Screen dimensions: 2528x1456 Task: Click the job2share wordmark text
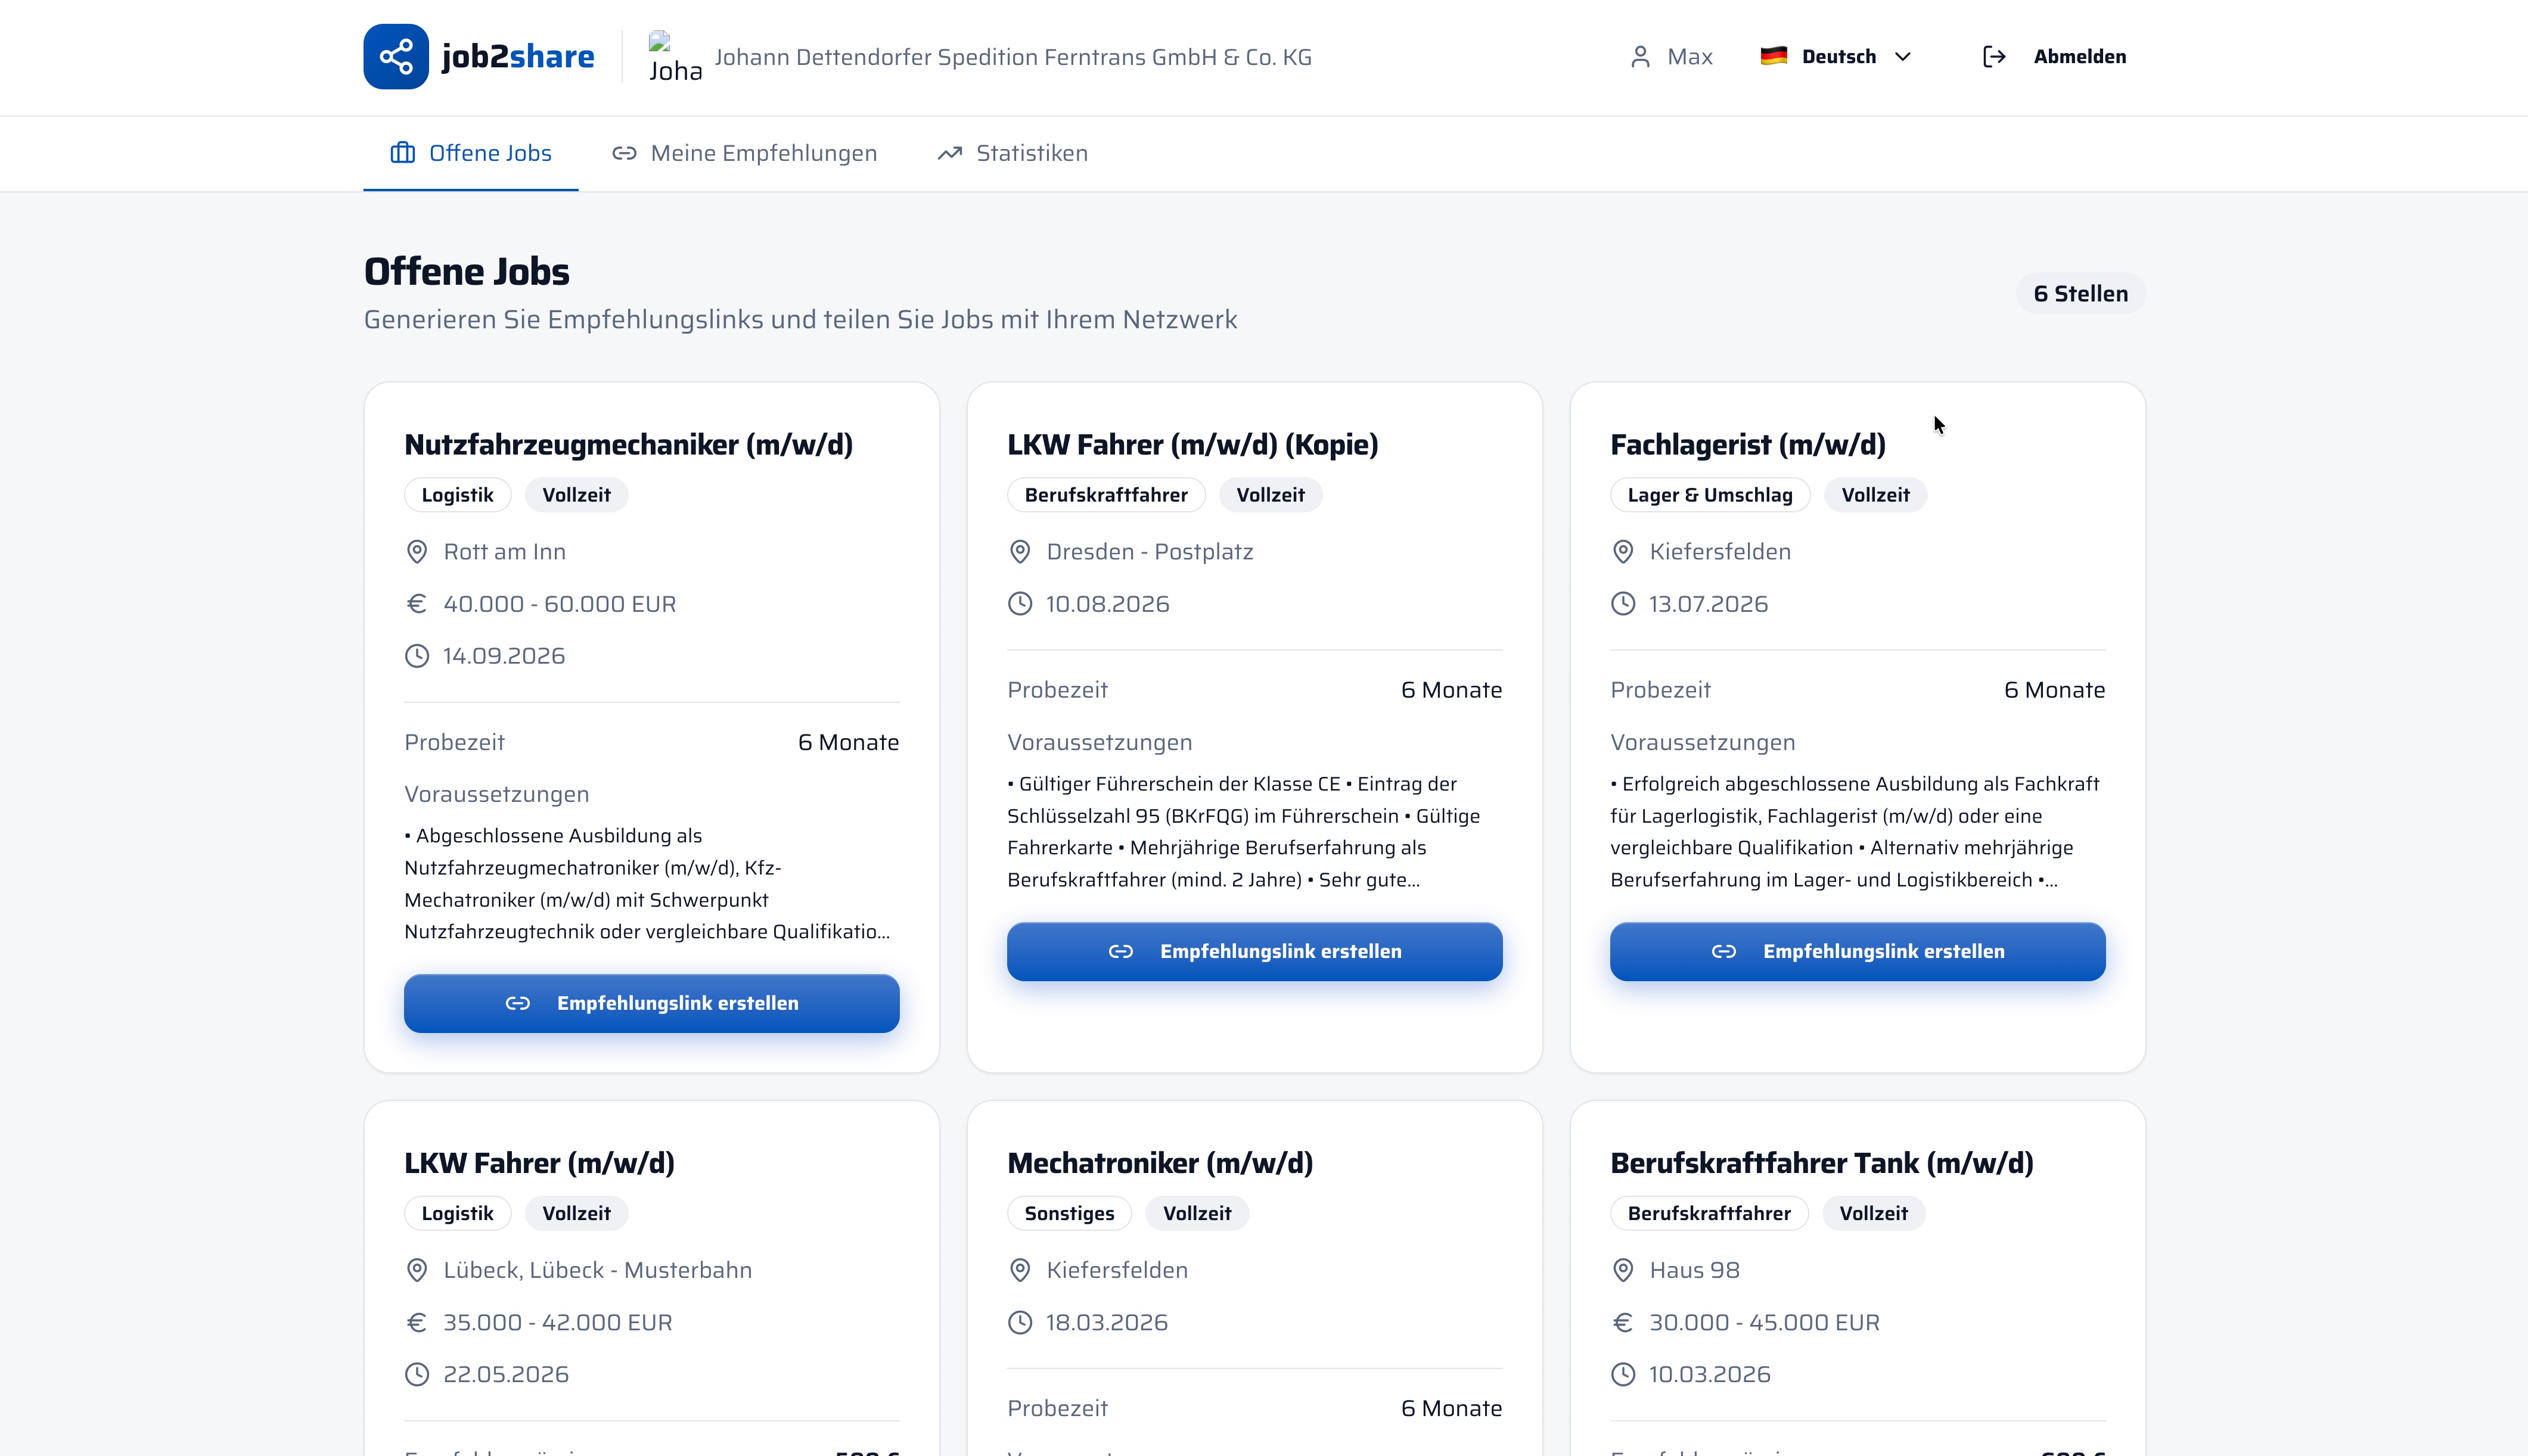518,57
